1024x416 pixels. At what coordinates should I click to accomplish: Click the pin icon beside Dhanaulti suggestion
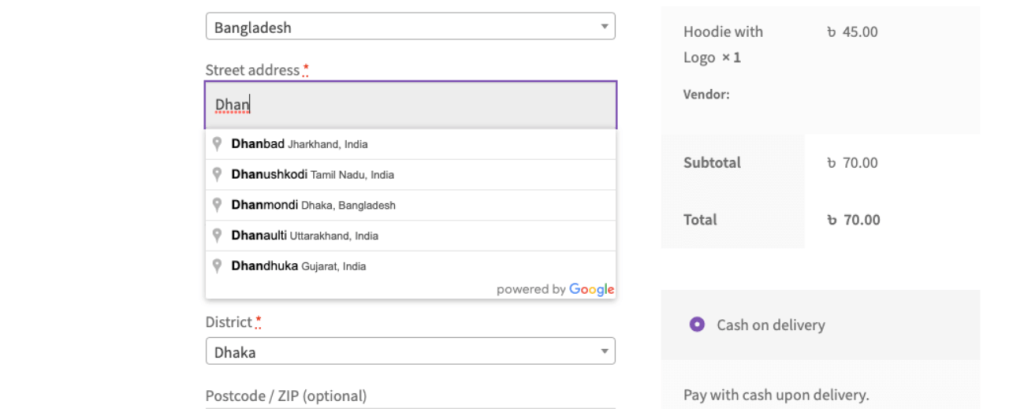tap(217, 235)
